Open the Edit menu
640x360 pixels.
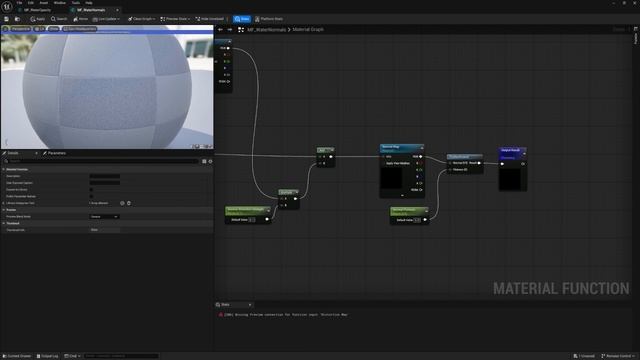(x=31, y=3)
